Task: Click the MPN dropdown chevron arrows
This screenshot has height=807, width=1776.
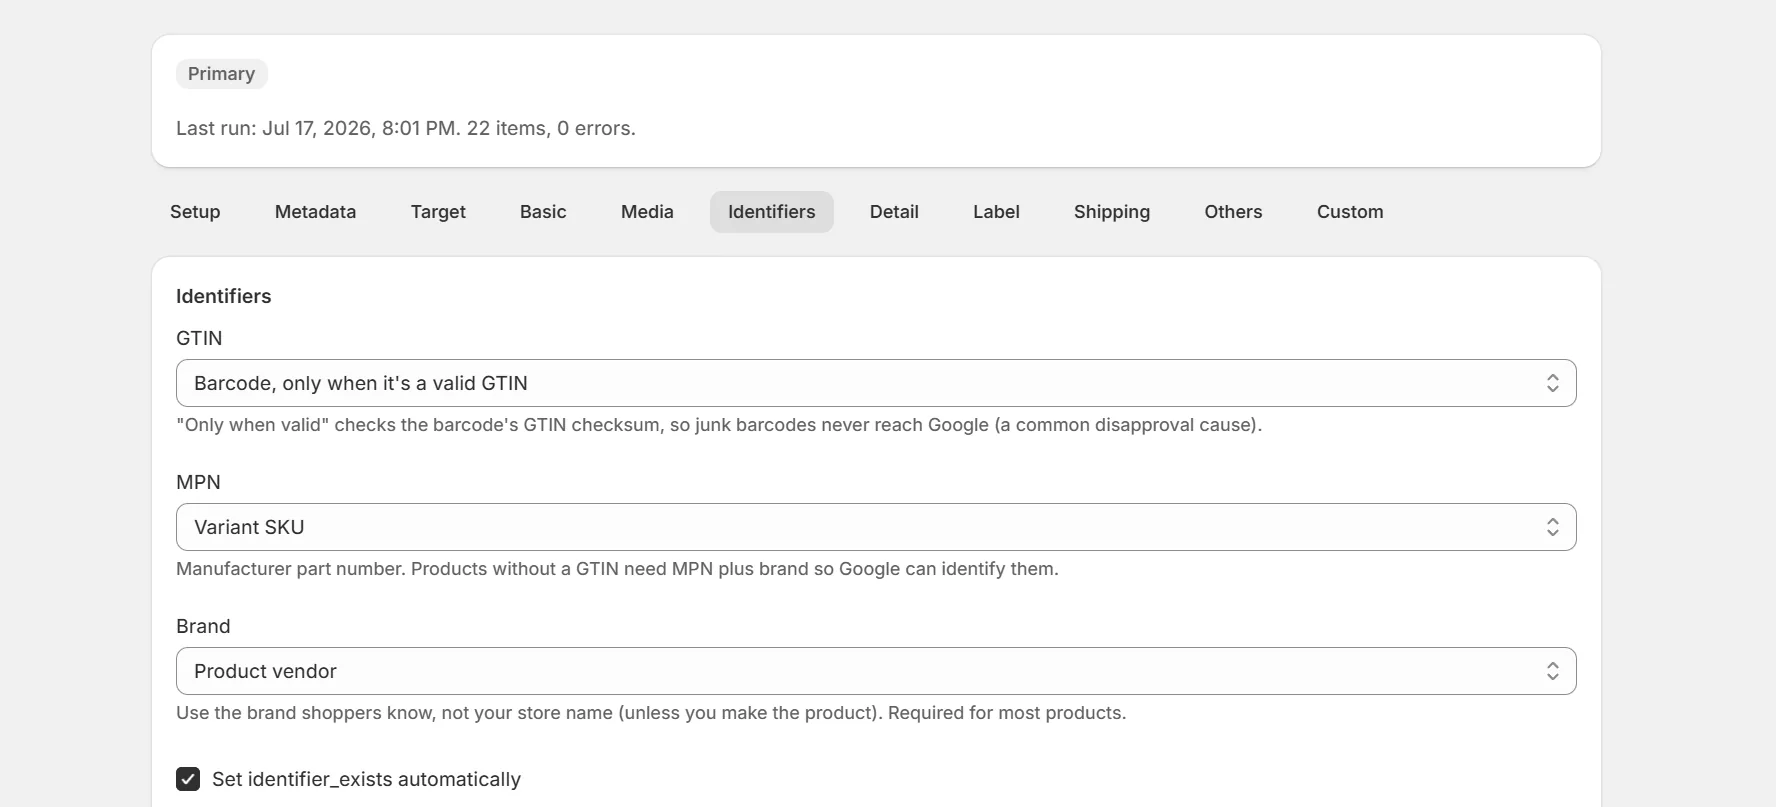Action: click(x=1552, y=527)
